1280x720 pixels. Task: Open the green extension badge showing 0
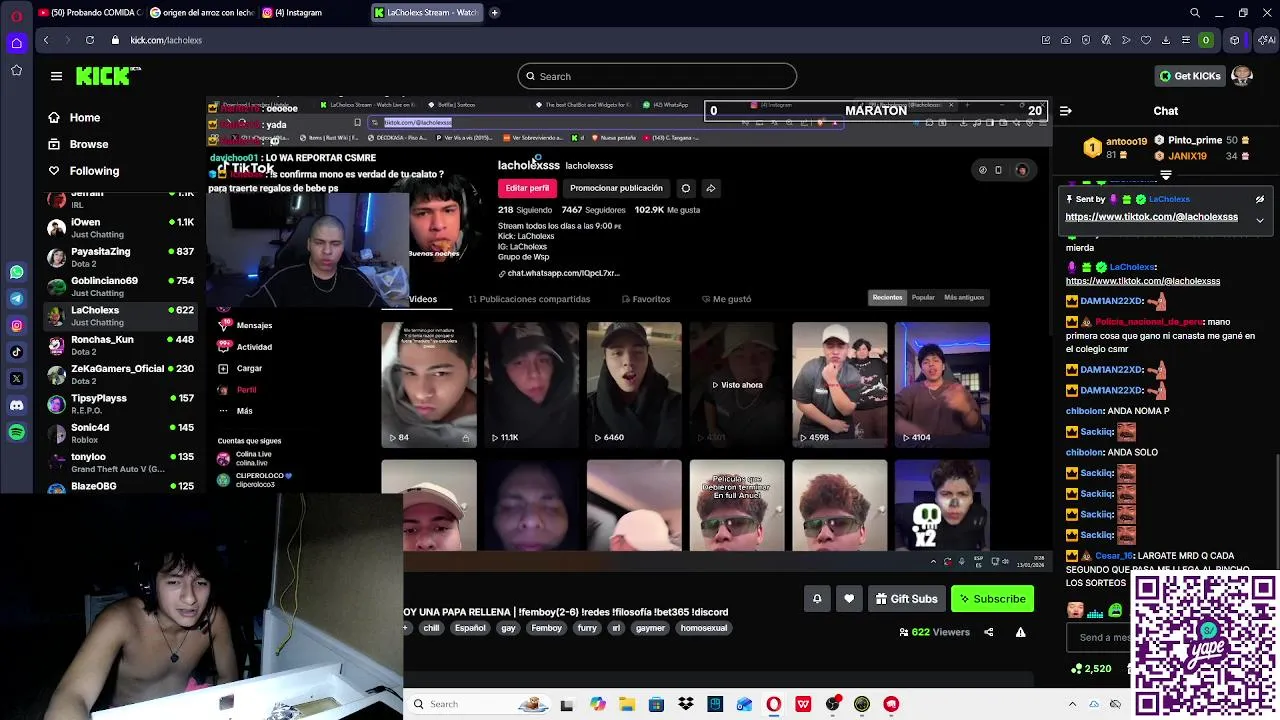point(1205,40)
